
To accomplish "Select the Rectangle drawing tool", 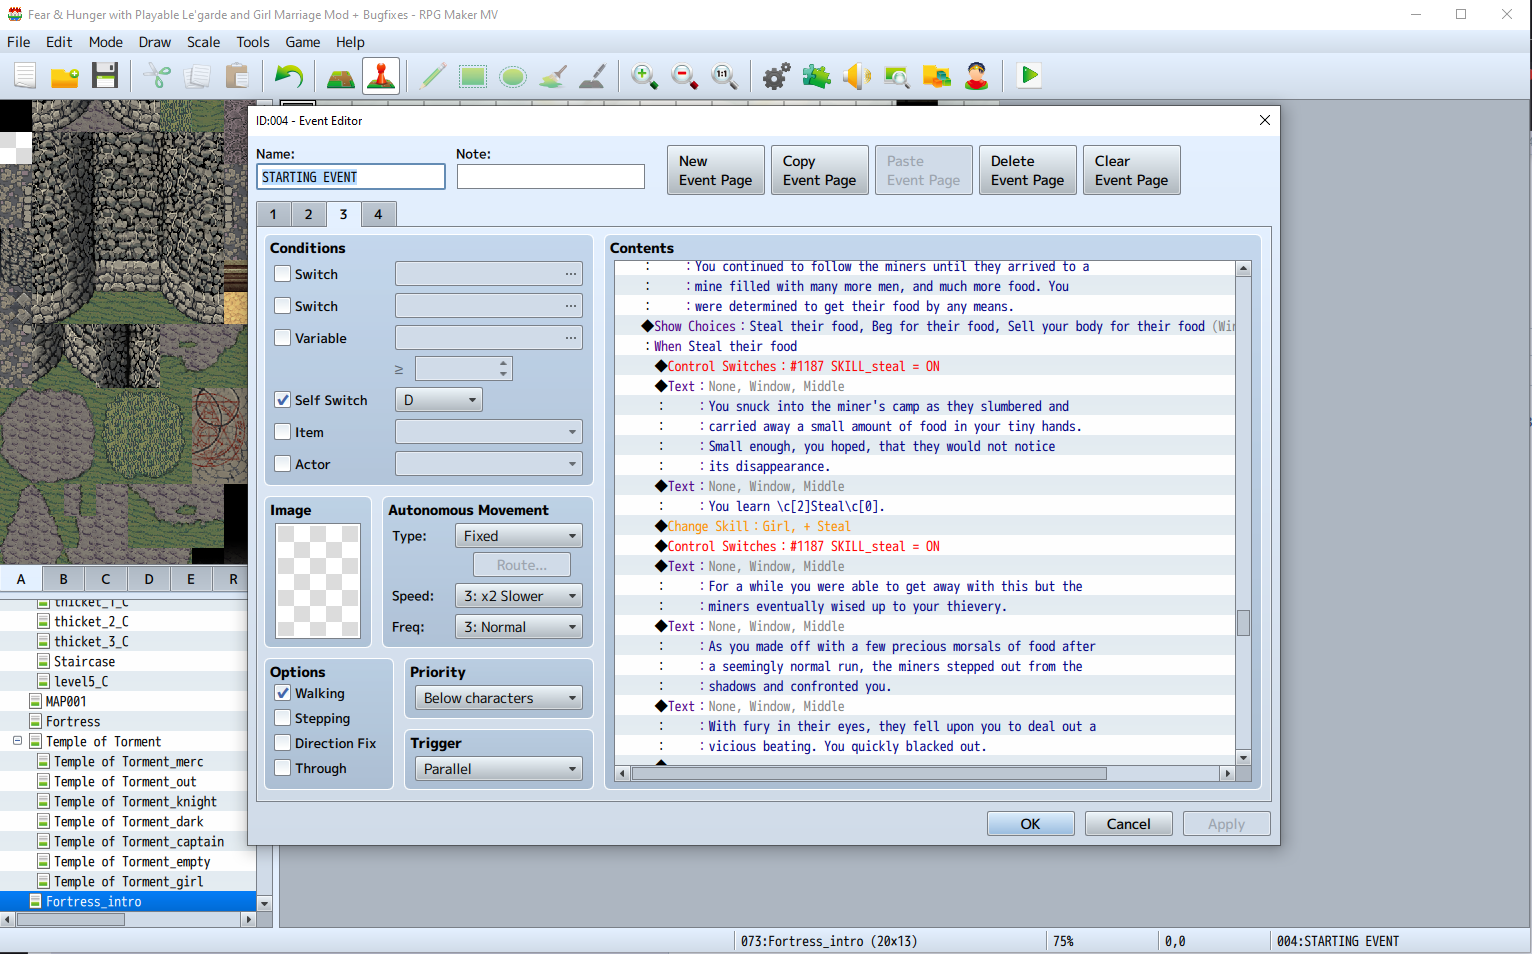I will (x=473, y=76).
